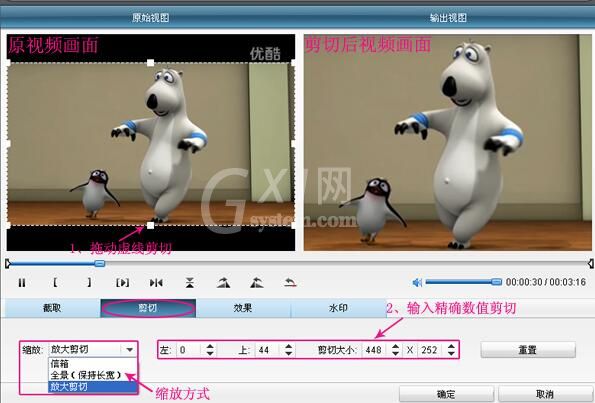
Task: Select 全景(保持长宽) option
Action: (92, 375)
